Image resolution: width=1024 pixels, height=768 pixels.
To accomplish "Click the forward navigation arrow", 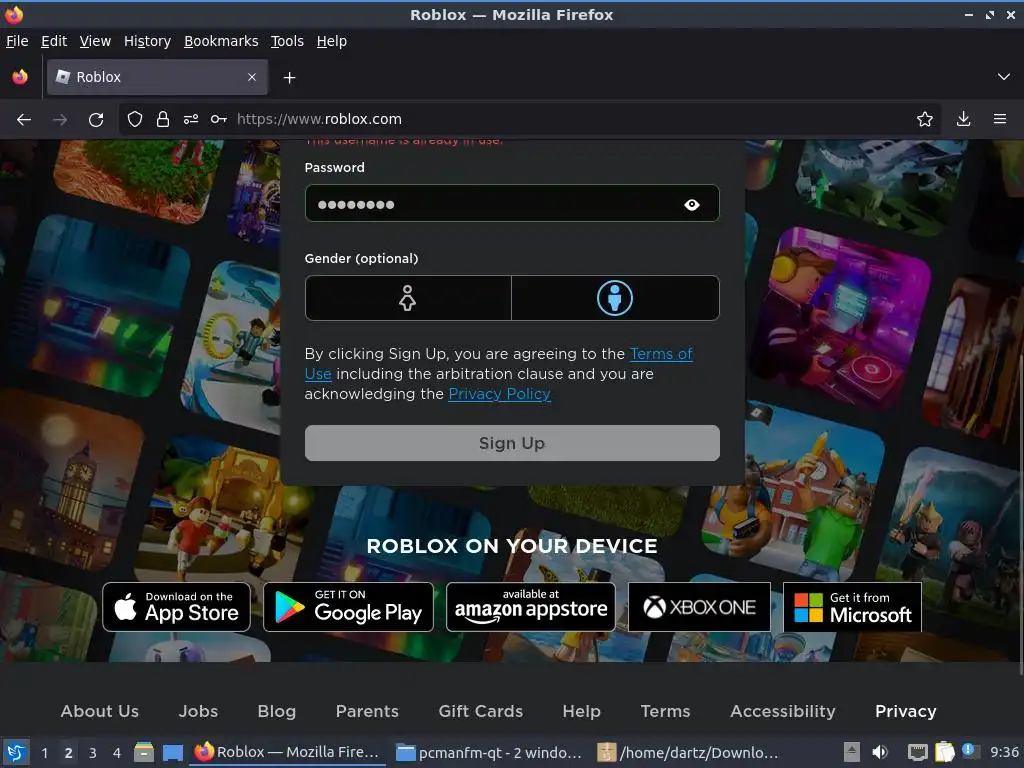I will click(x=60, y=120).
